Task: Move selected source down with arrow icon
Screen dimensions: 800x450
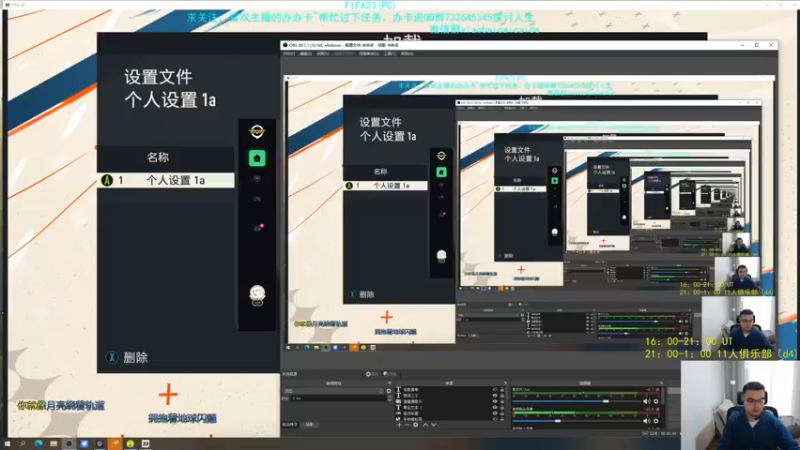Action: point(434,424)
